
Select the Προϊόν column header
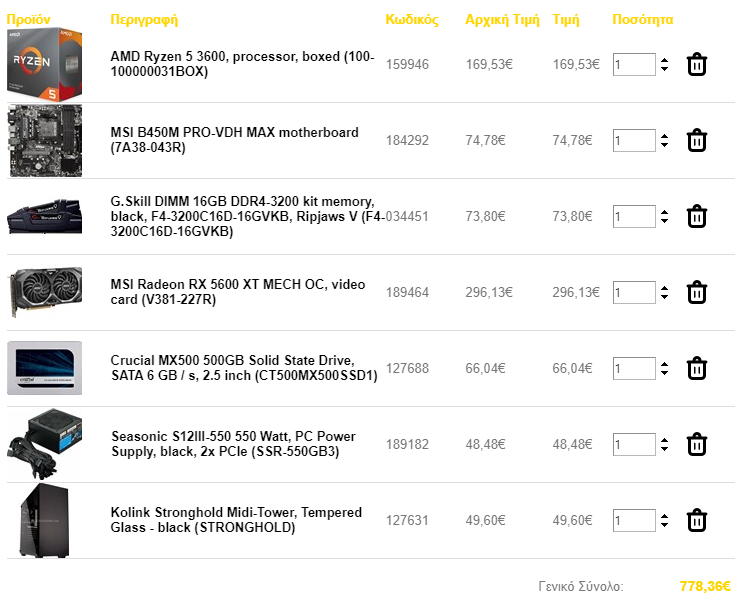(29, 20)
